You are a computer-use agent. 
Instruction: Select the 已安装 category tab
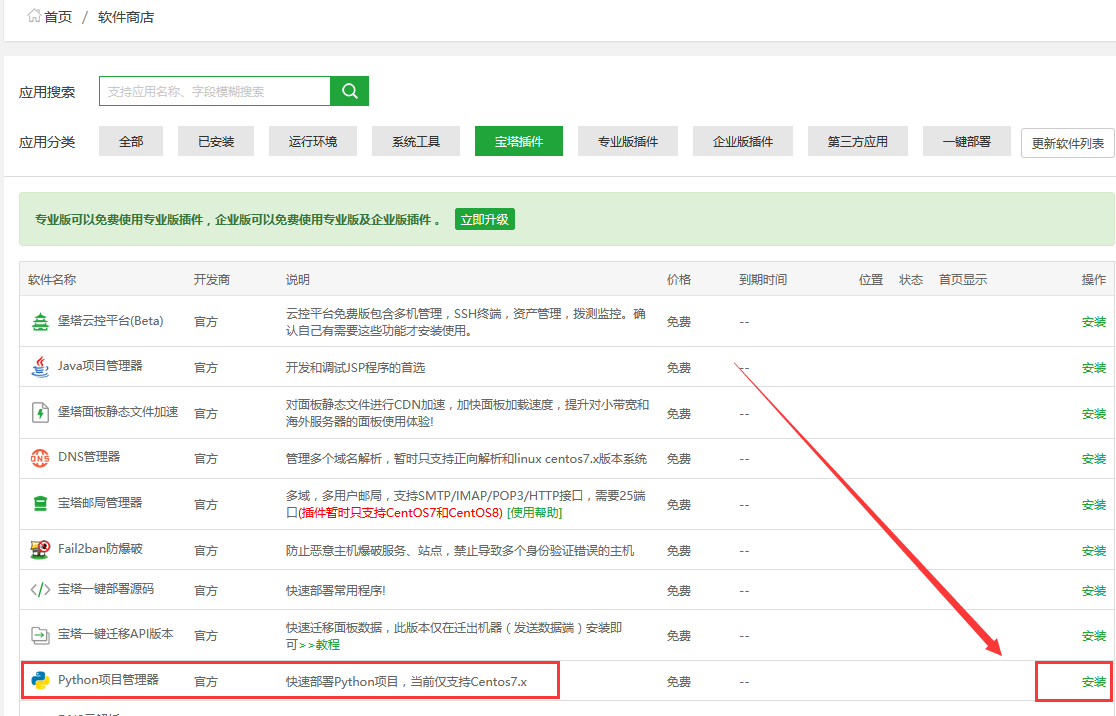click(x=216, y=142)
